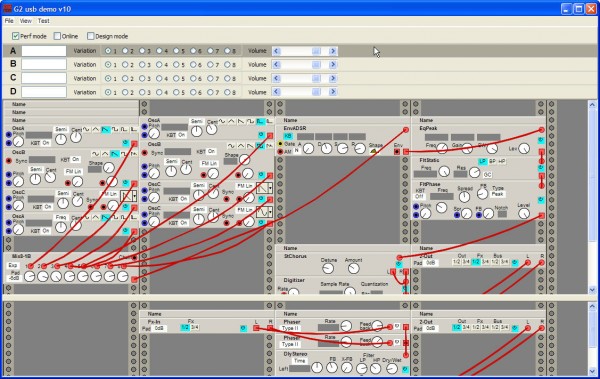Select variation 2 for slot C

125,78
